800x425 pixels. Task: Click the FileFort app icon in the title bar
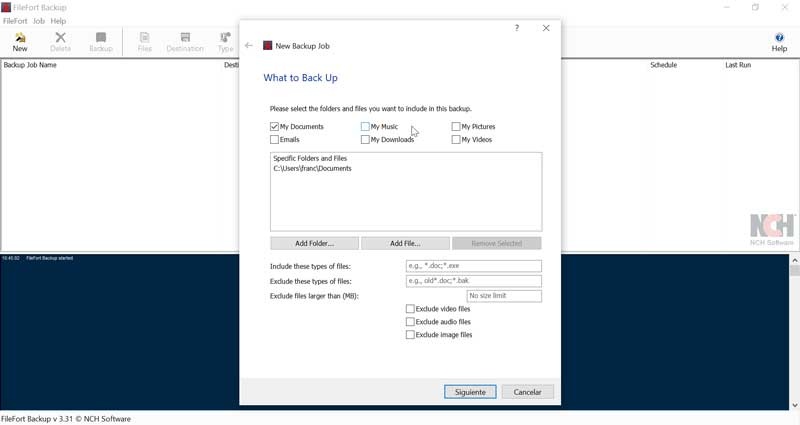point(6,7)
